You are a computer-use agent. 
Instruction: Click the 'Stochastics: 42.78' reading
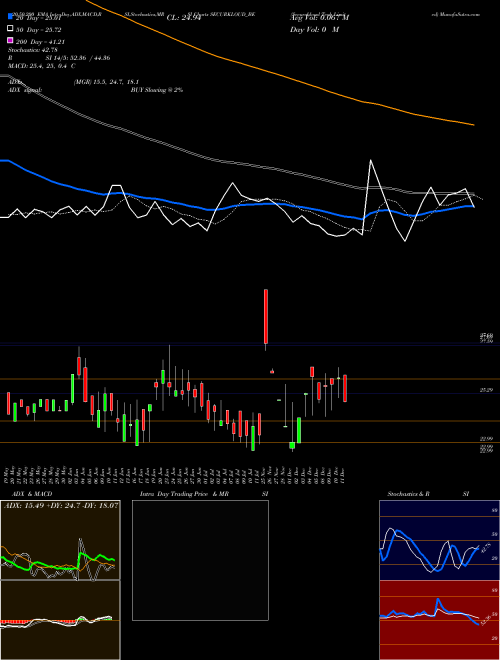click(x=32, y=50)
